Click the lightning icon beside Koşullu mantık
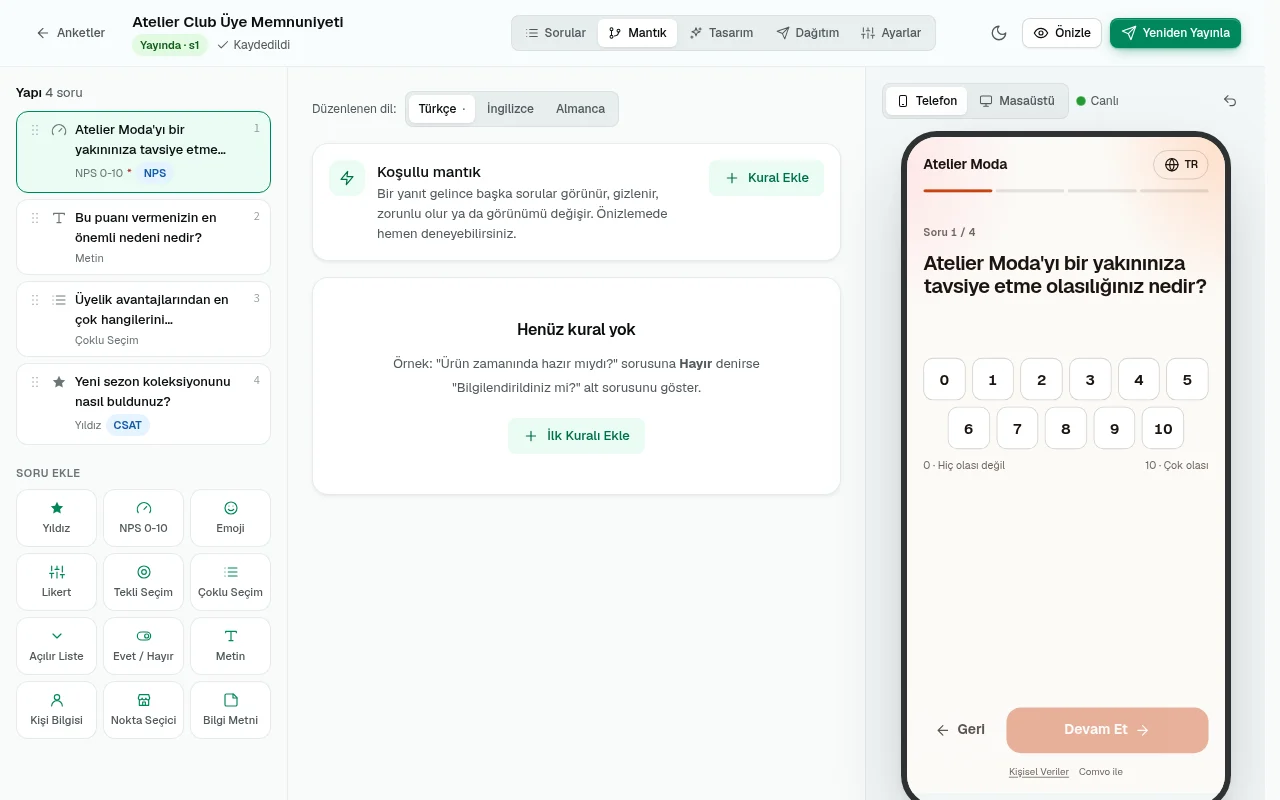1280x800 pixels. [x=347, y=178]
